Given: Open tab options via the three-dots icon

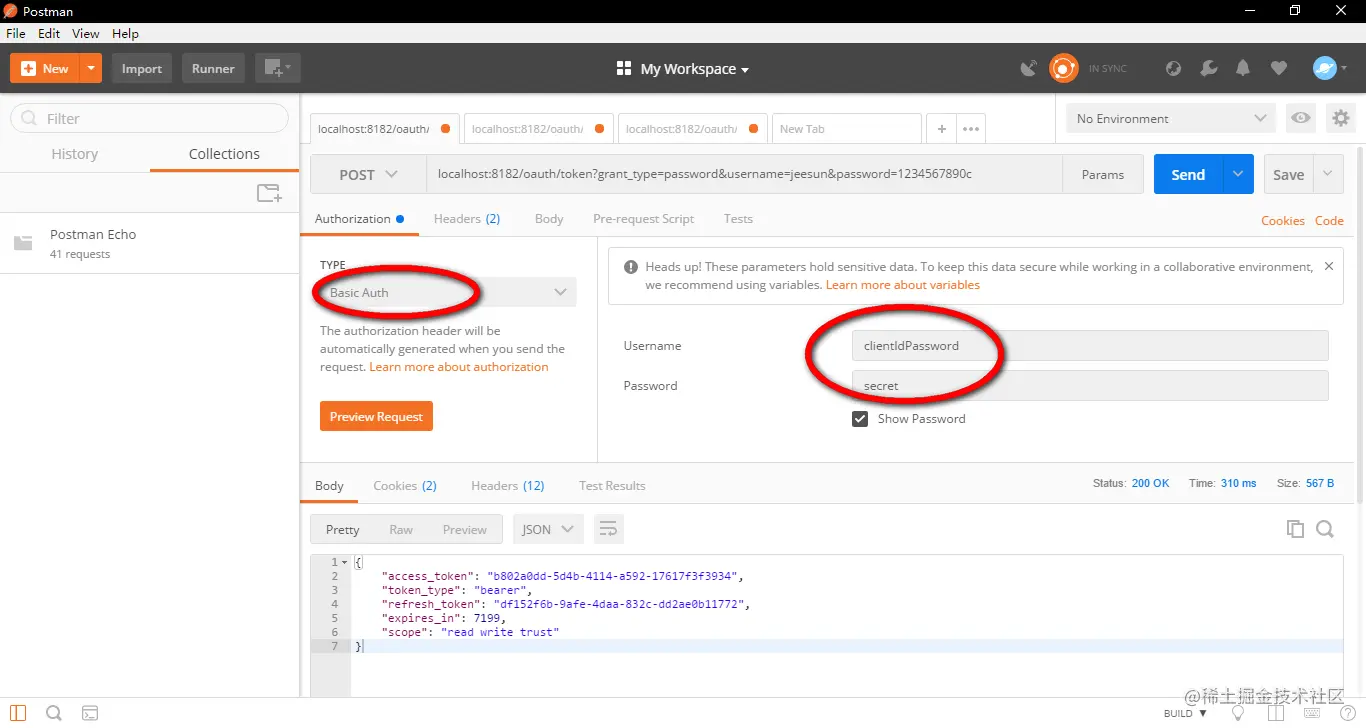Looking at the screenshot, I should [x=971, y=128].
